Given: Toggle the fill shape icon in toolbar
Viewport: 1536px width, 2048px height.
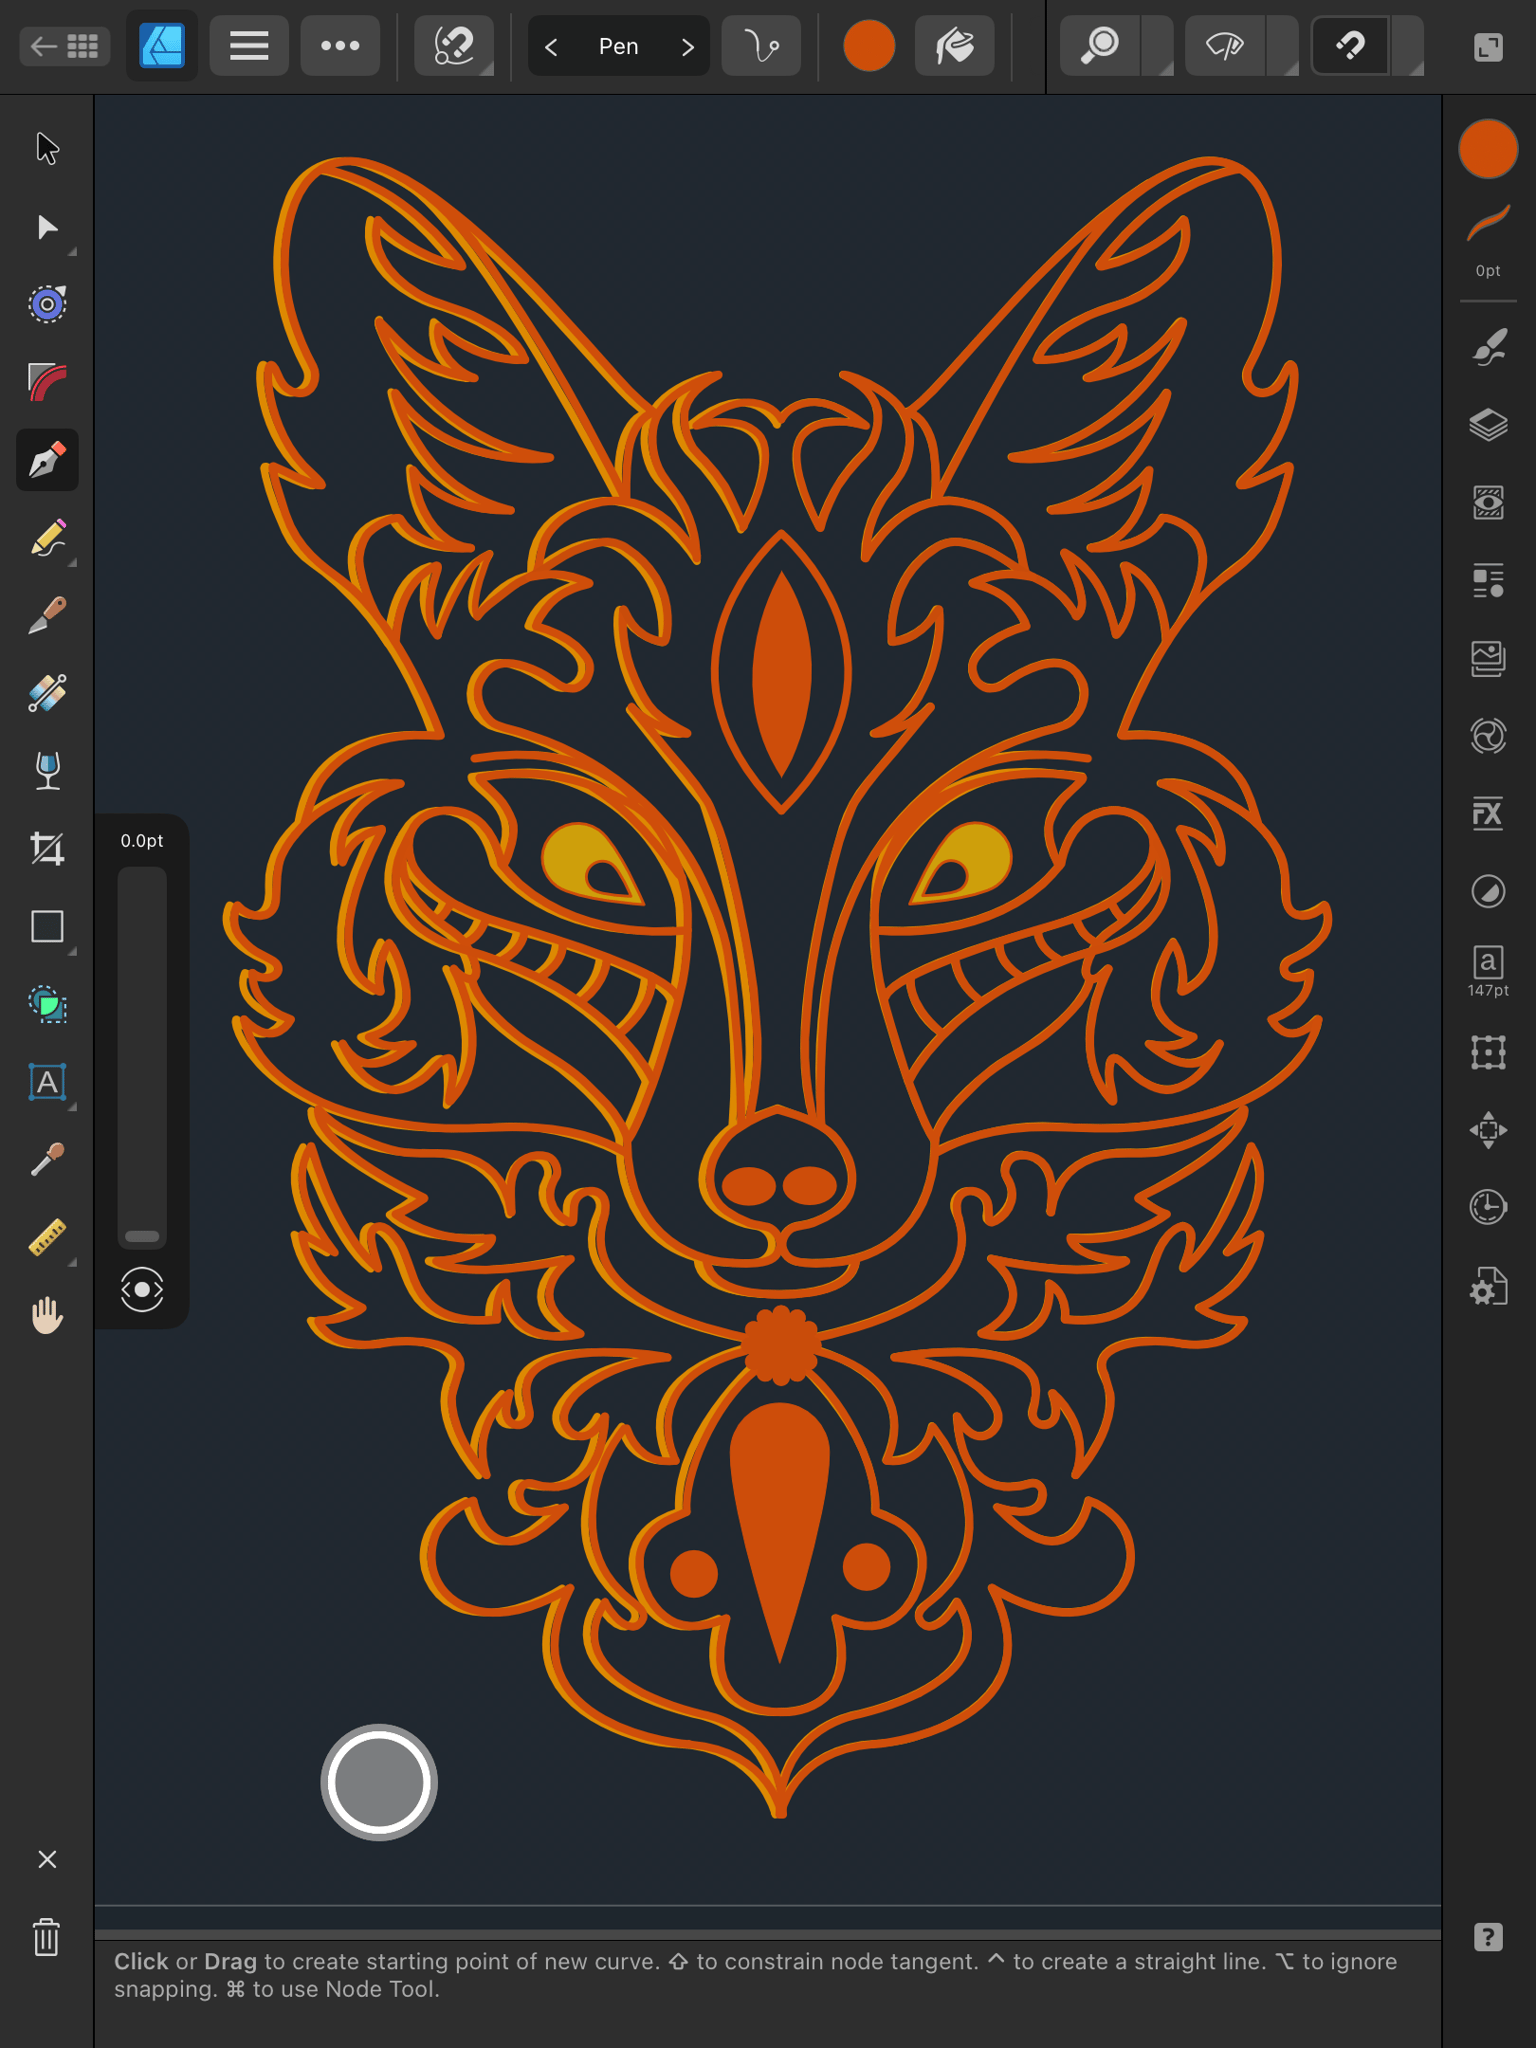Looking at the screenshot, I should pyautogui.click(x=955, y=46).
